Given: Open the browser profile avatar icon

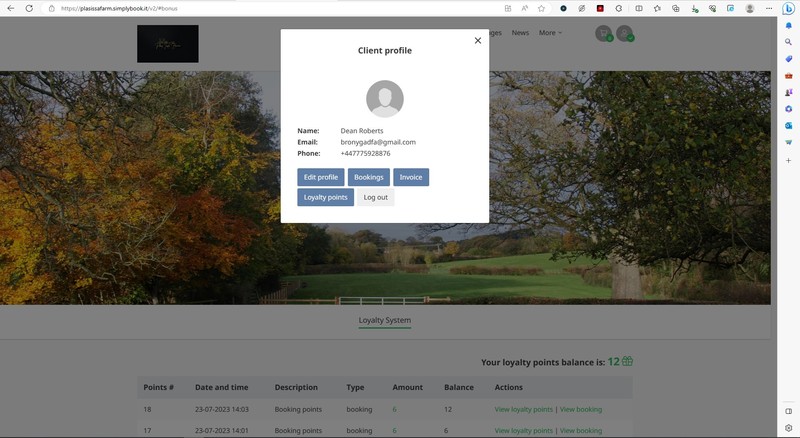Looking at the screenshot, I should point(749,8).
